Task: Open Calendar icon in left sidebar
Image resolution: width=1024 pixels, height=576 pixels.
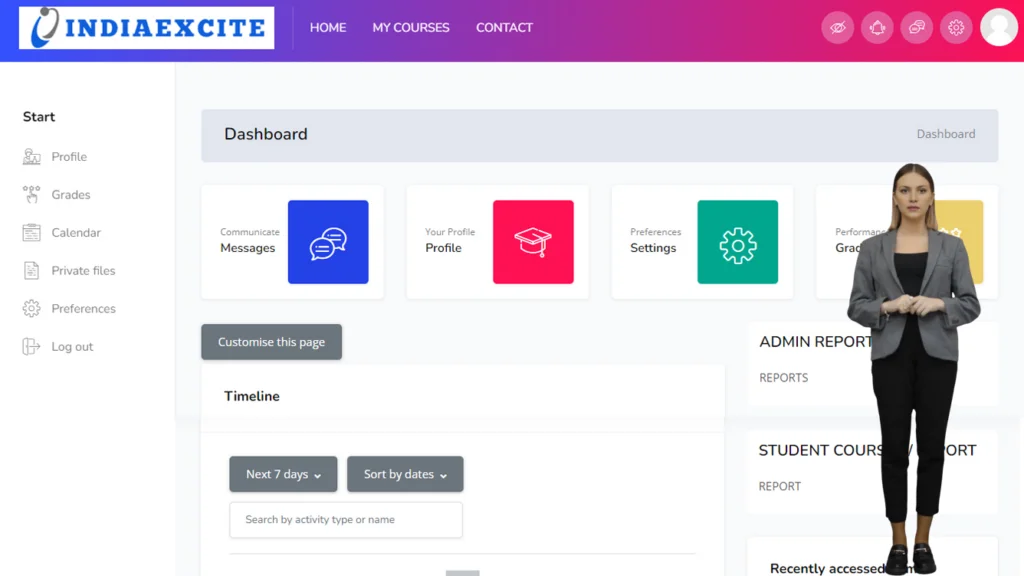Action: [32, 233]
